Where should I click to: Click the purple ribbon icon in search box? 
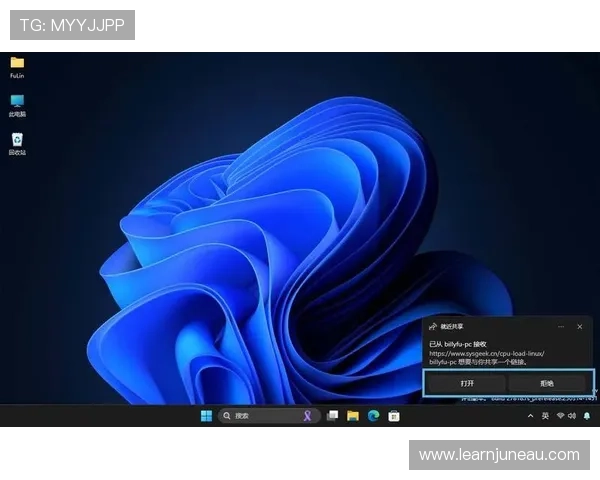[308, 416]
